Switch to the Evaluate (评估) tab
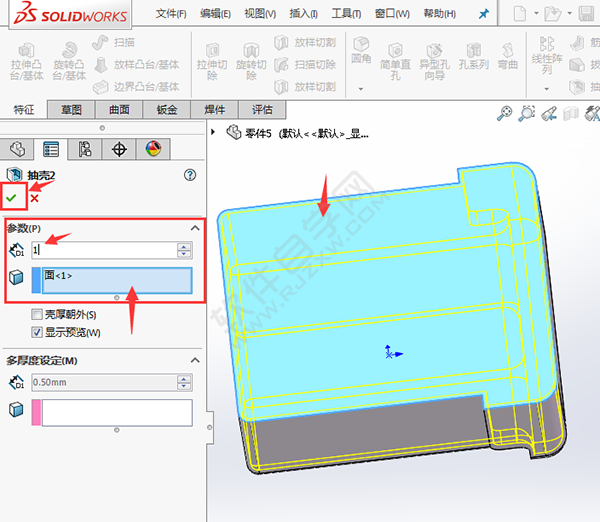The image size is (600, 522). tap(262, 110)
